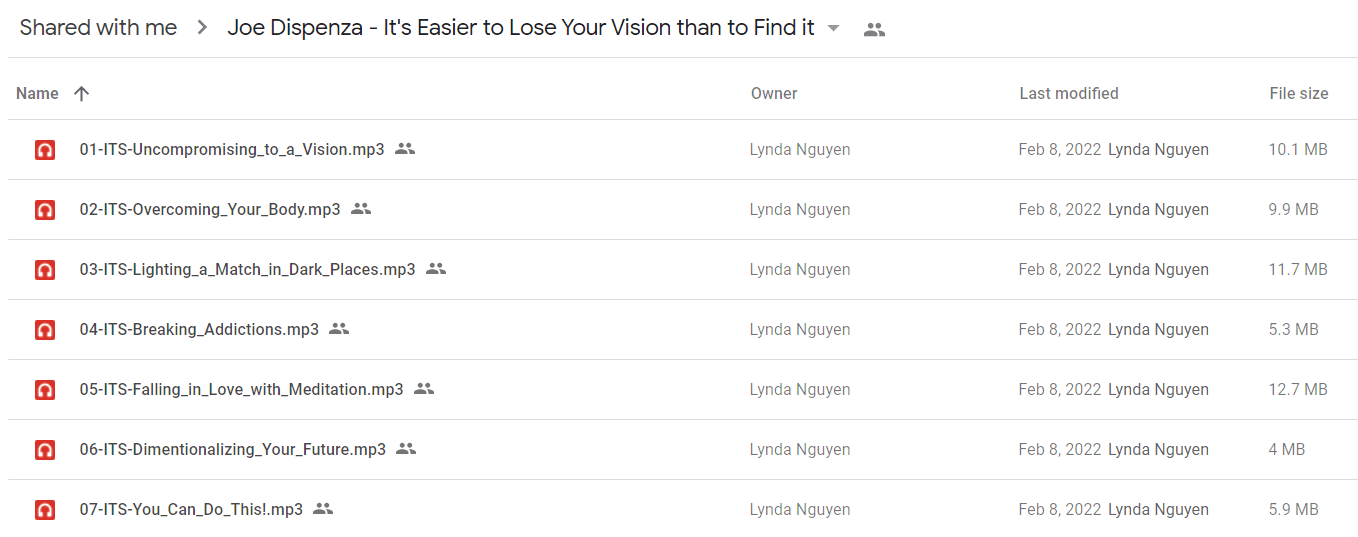This screenshot has width=1358, height=537.
Task: Click the File size column header
Action: pos(1299,93)
